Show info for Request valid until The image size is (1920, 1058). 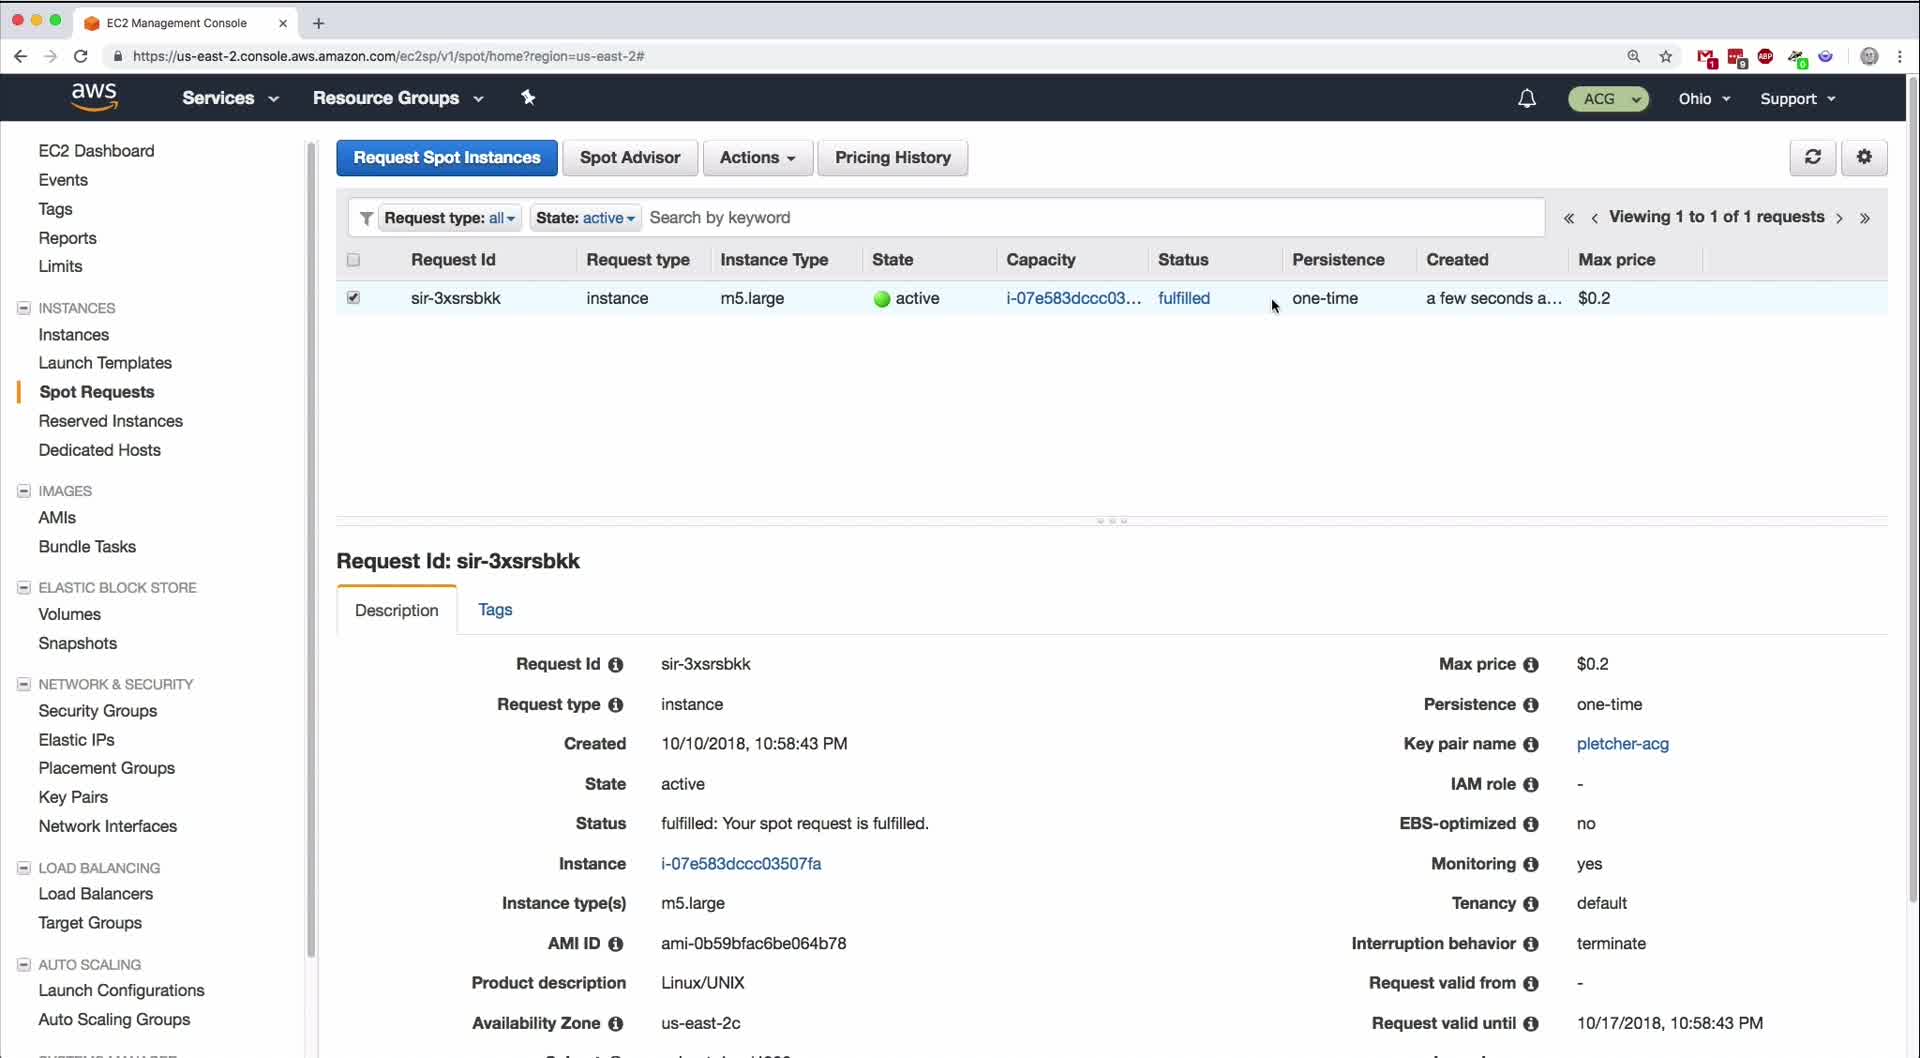coord(1530,1024)
